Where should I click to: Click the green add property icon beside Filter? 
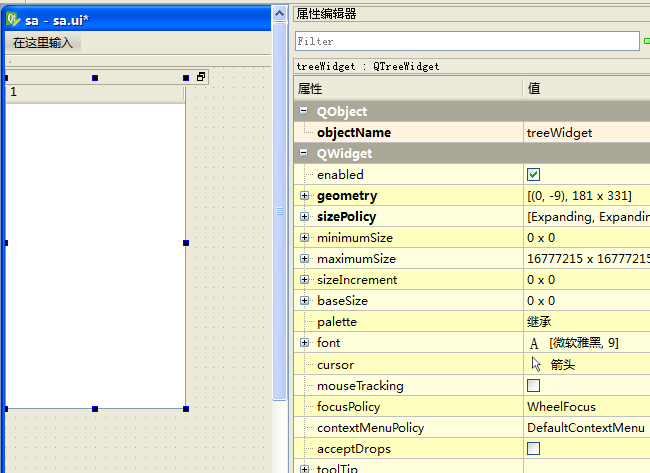pos(646,41)
